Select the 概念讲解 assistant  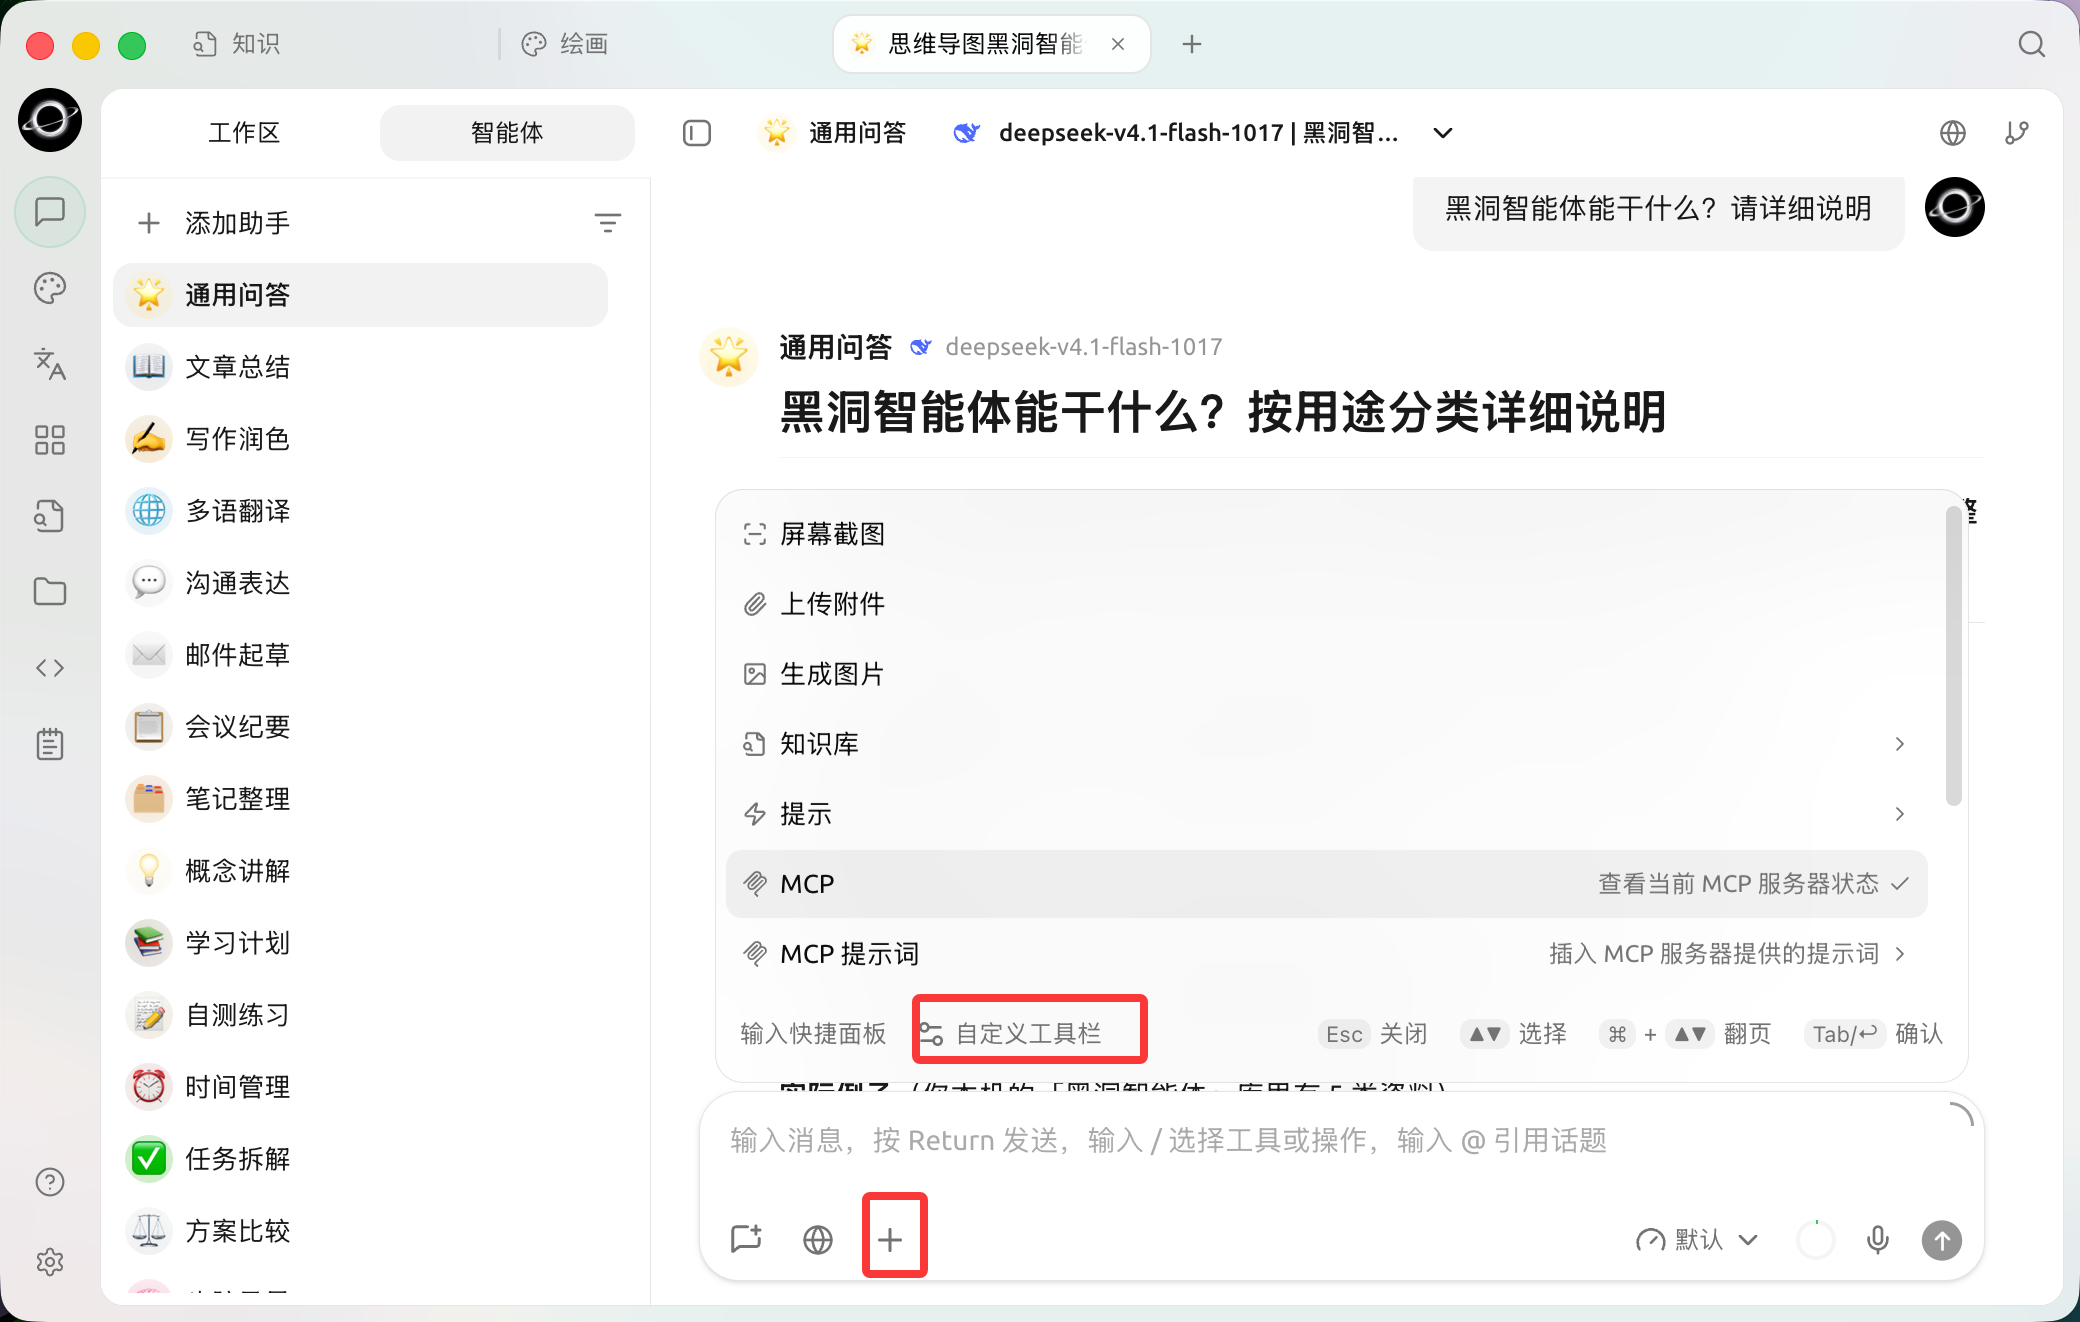coord(361,871)
